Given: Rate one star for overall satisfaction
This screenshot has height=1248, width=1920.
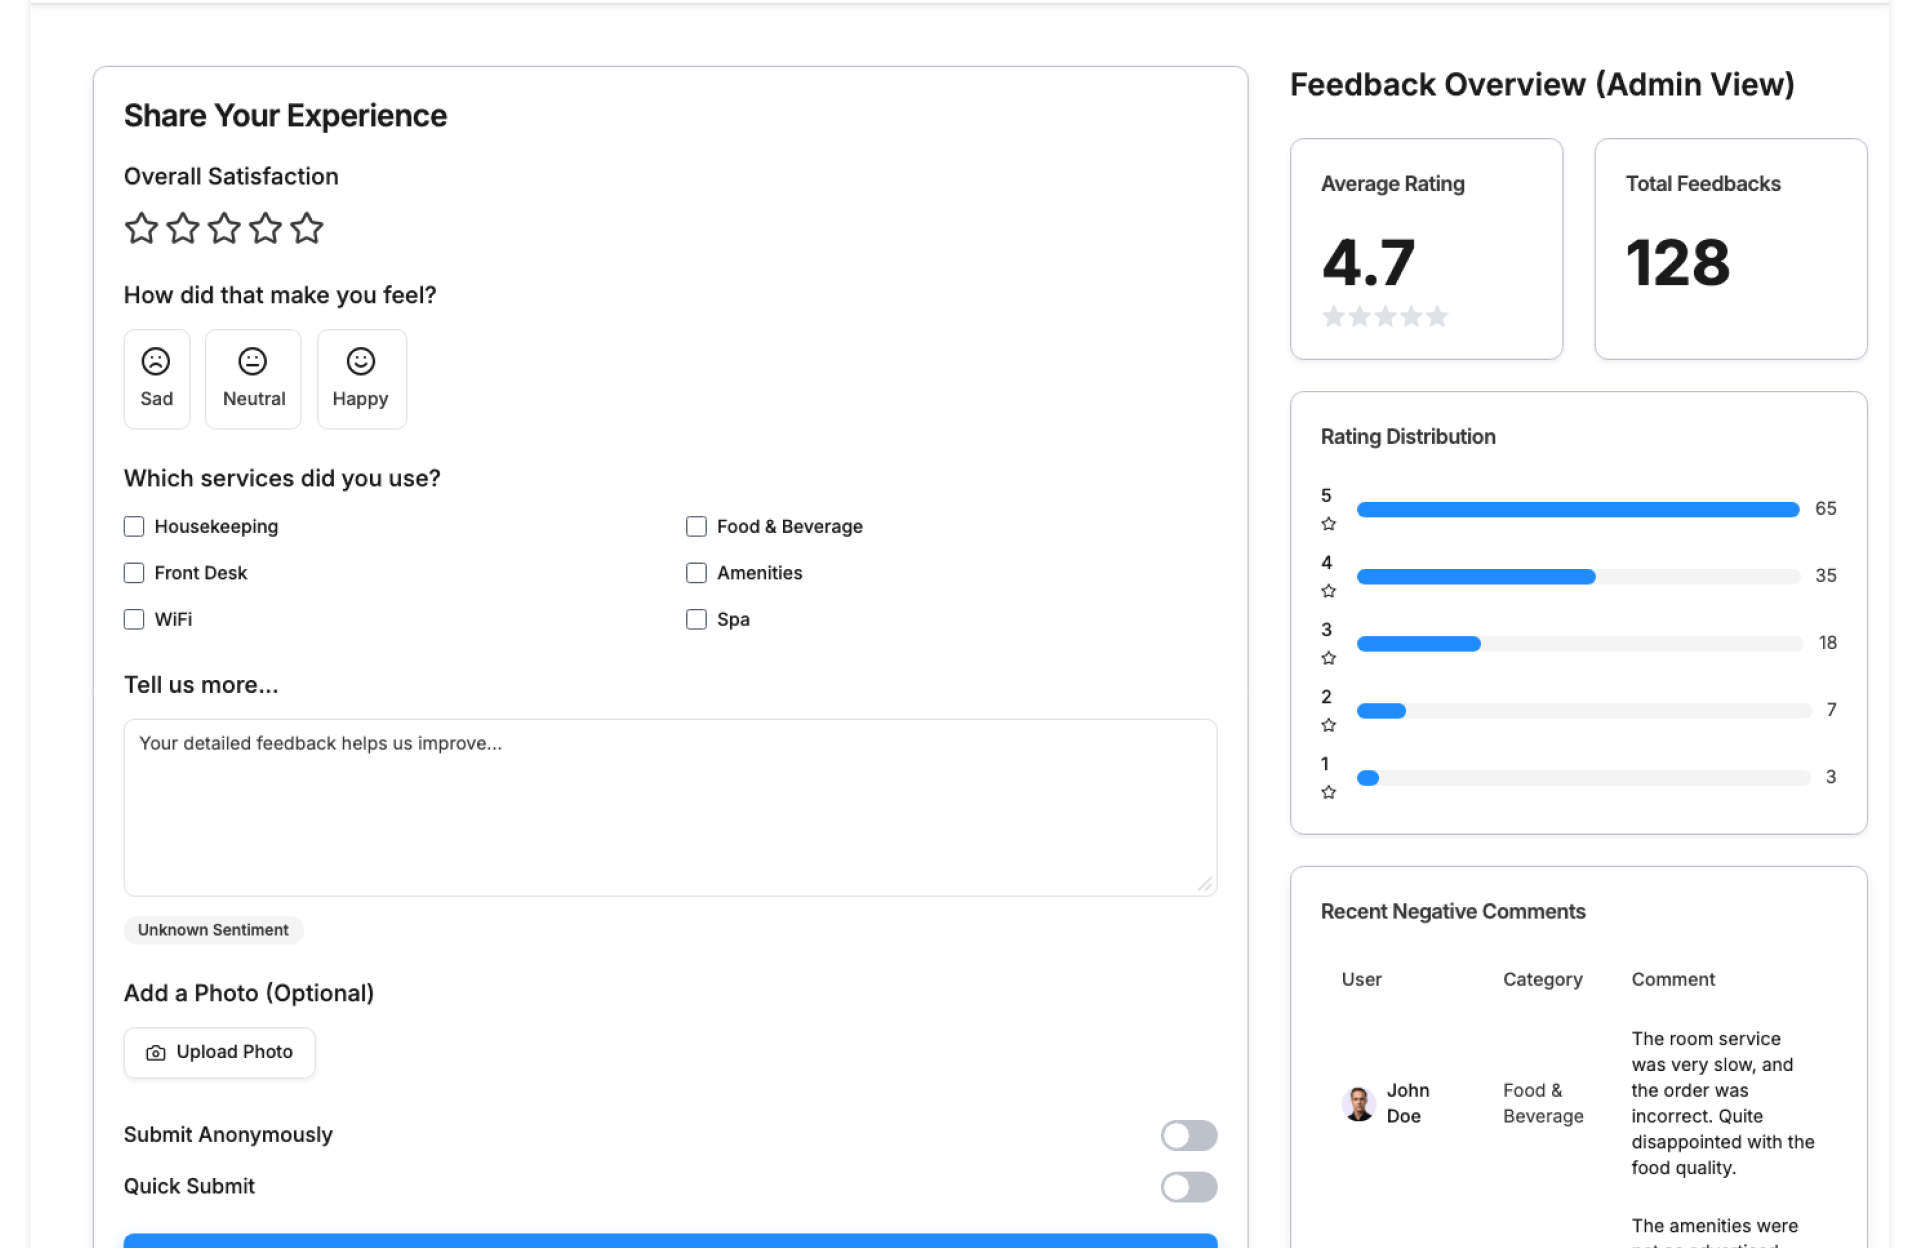Looking at the screenshot, I should (x=141, y=228).
